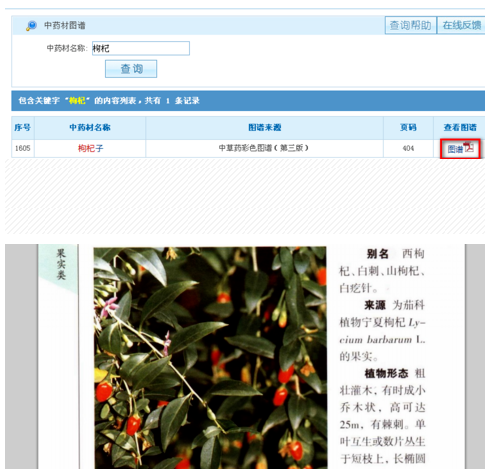Focus the 中药材名称 input field
Screen dimensions: 488x473
click(x=141, y=48)
